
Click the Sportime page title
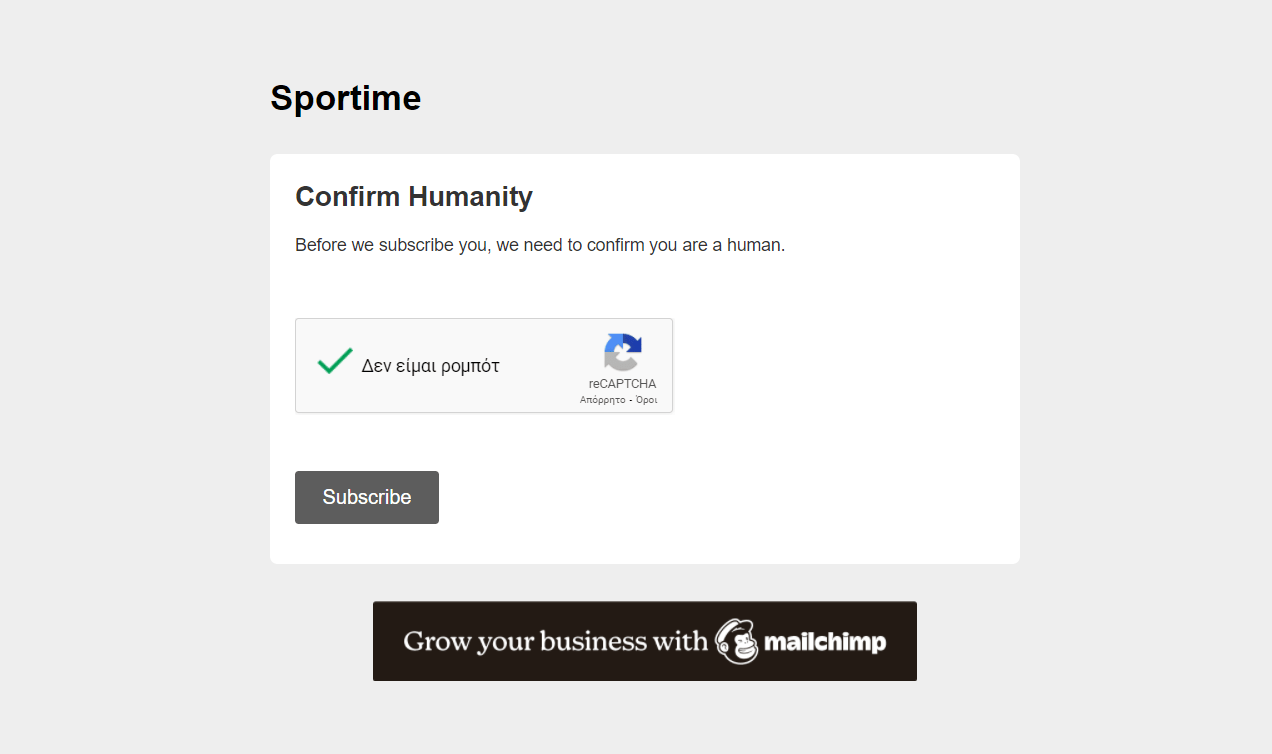point(345,98)
